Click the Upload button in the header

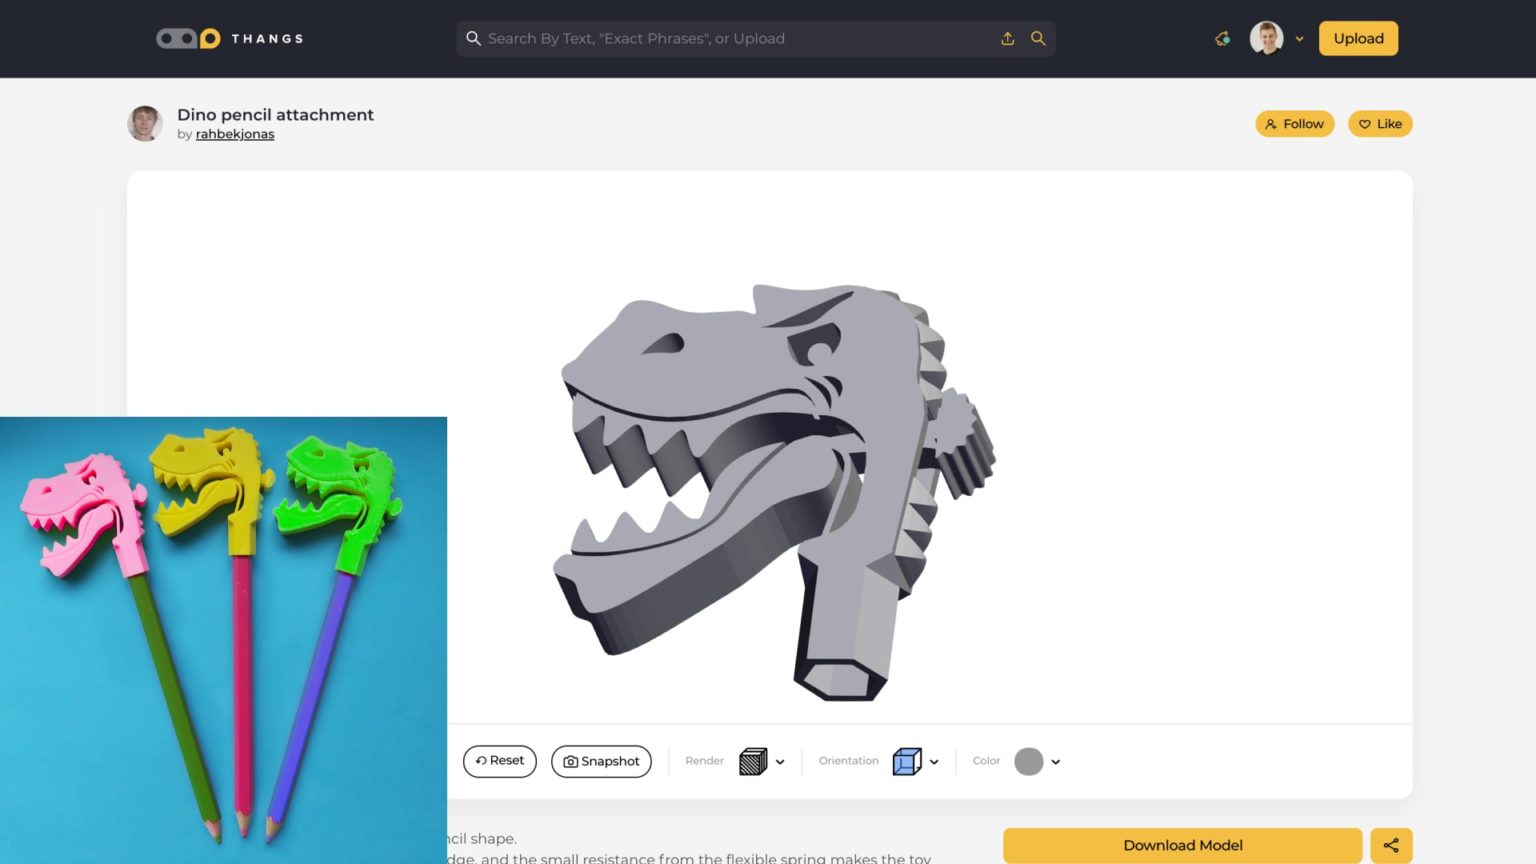[1358, 38]
